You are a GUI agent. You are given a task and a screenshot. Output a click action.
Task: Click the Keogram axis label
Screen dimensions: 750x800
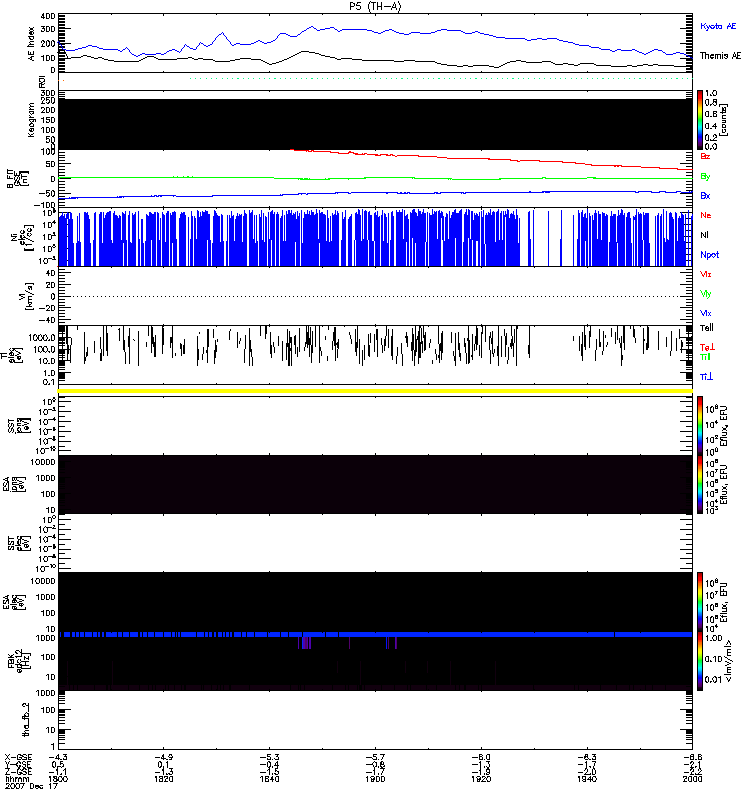[x=31, y=120]
